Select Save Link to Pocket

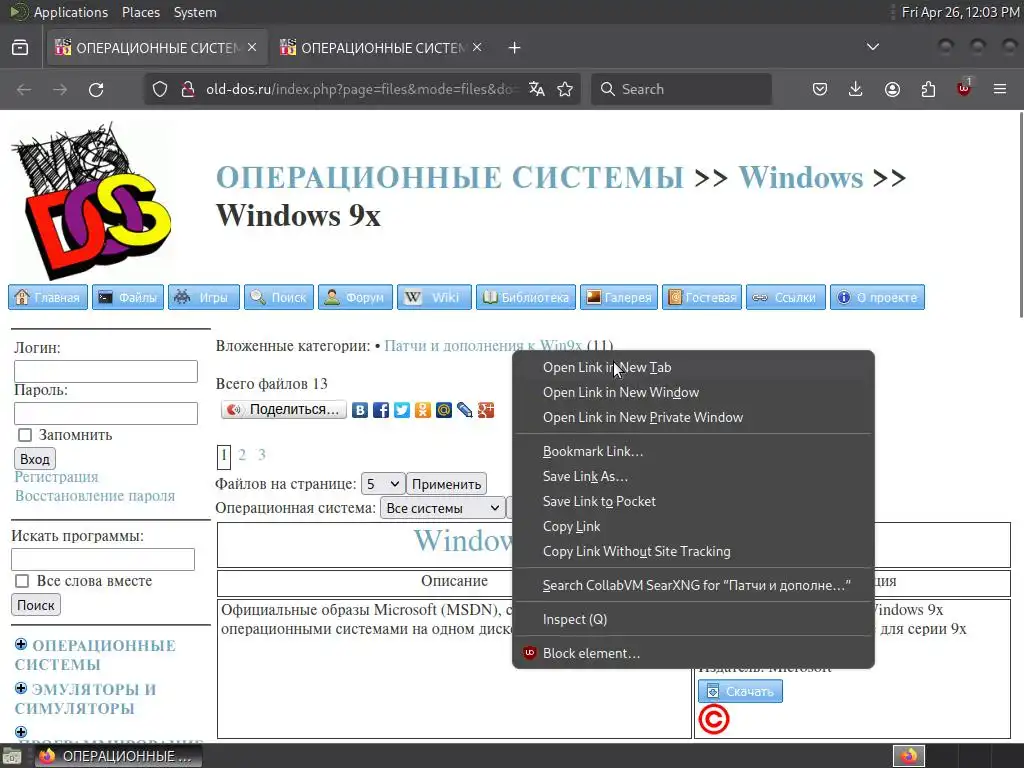[694, 502]
